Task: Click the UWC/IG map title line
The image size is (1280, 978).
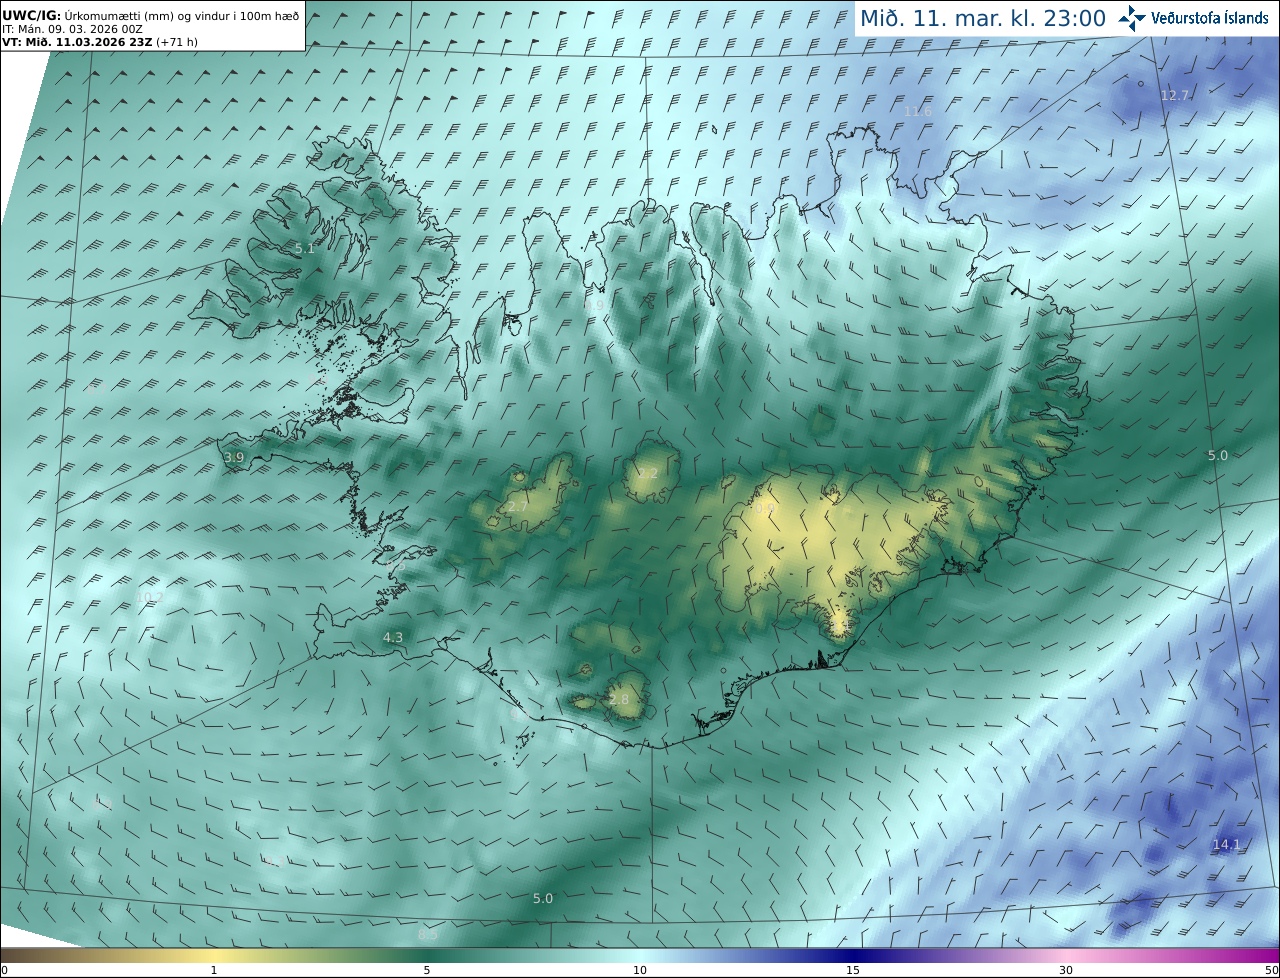Action: 150,16
